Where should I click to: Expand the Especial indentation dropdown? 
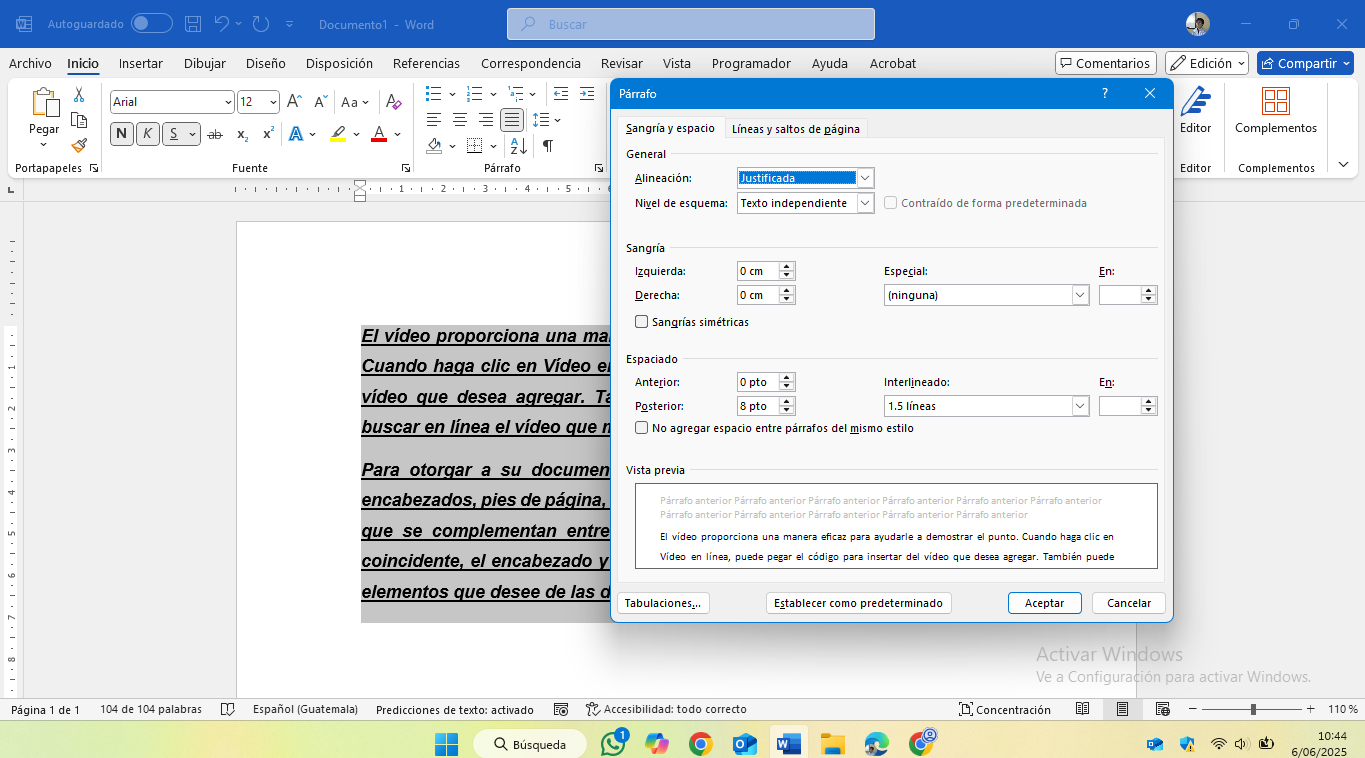click(1080, 295)
